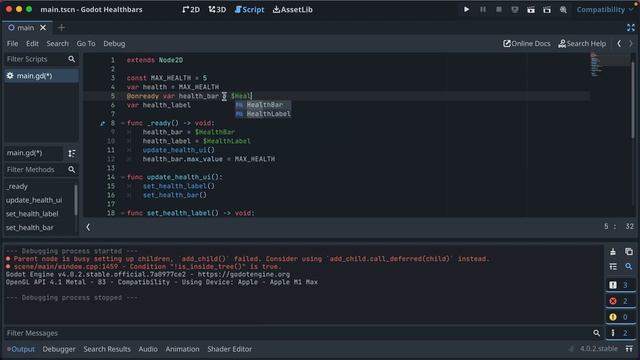Open the Debugger bottom panel
The image size is (640, 360).
click(59, 349)
